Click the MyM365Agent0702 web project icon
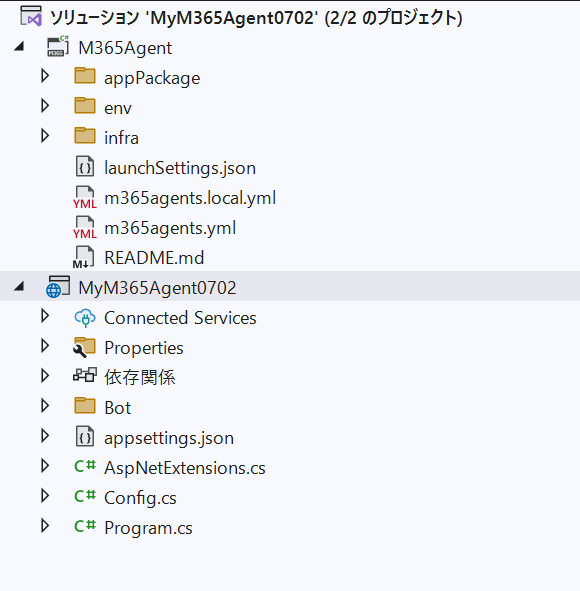Image resolution: width=580 pixels, height=591 pixels. click(x=58, y=287)
